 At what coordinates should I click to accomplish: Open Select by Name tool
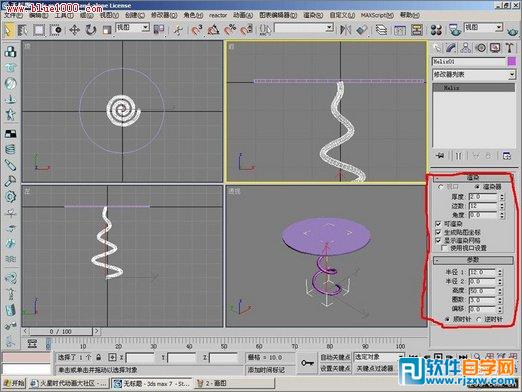(x=23, y=30)
